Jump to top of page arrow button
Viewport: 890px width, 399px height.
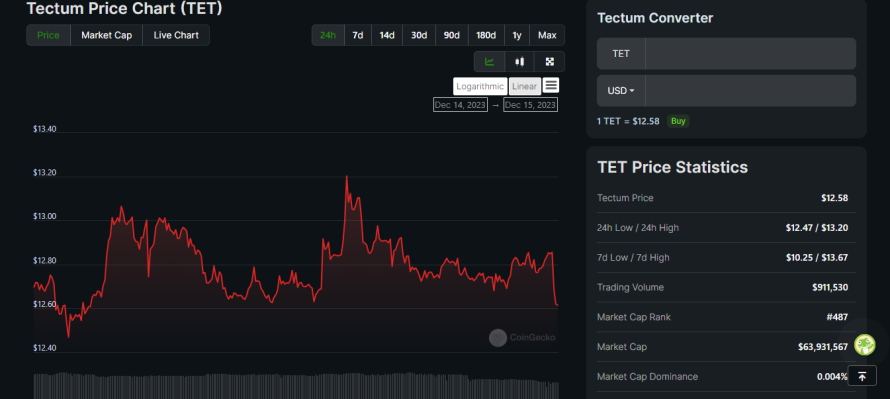pyautogui.click(x=862, y=376)
